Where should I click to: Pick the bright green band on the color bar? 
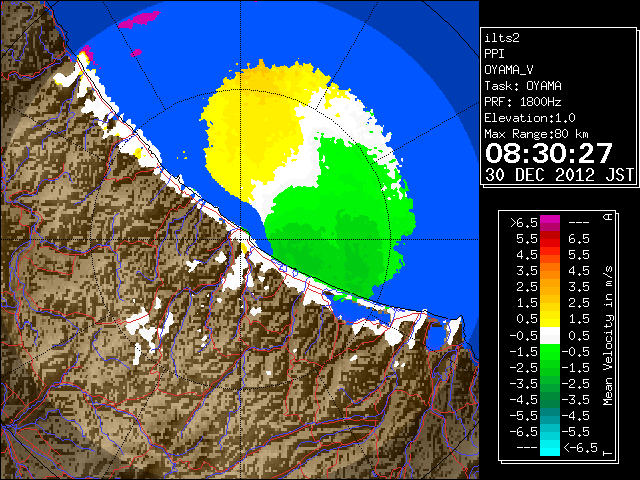click(550, 352)
